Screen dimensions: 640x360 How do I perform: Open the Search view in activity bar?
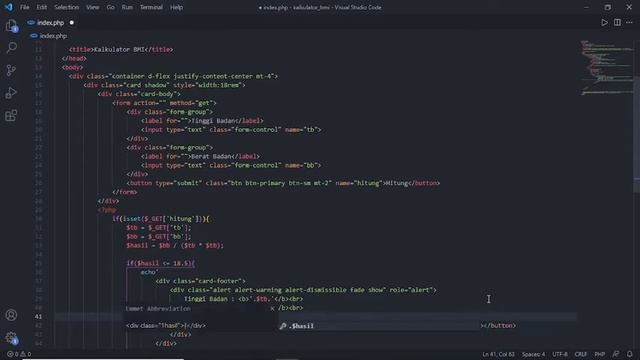coord(11,48)
